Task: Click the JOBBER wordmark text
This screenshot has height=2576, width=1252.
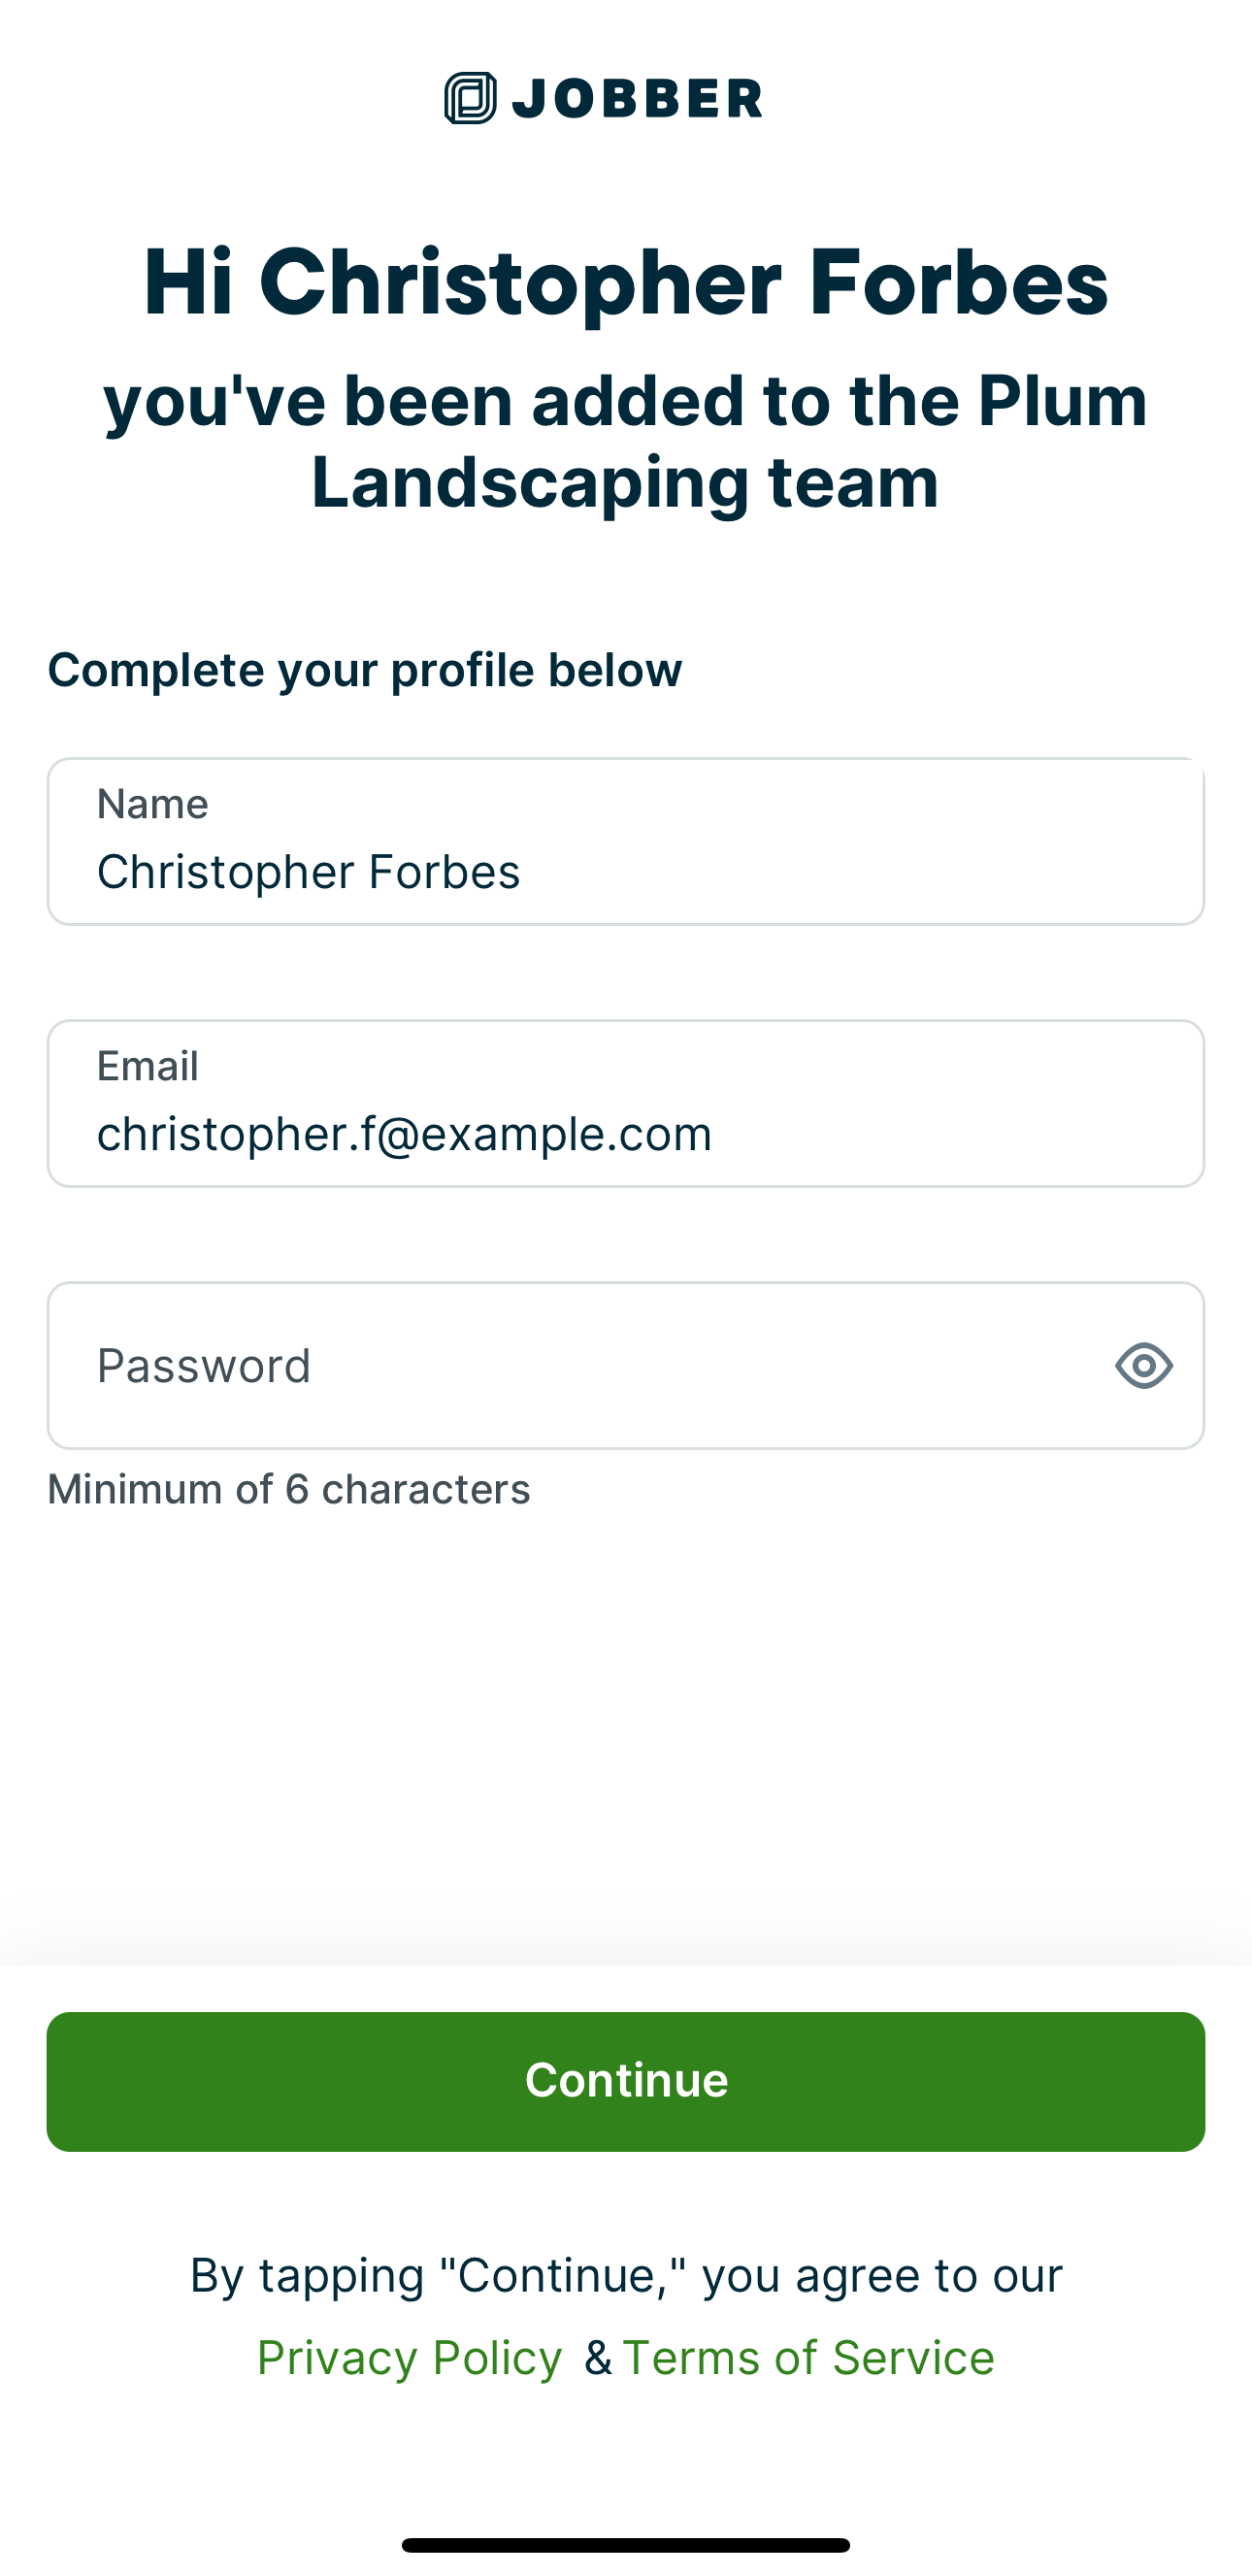Action: coord(637,99)
